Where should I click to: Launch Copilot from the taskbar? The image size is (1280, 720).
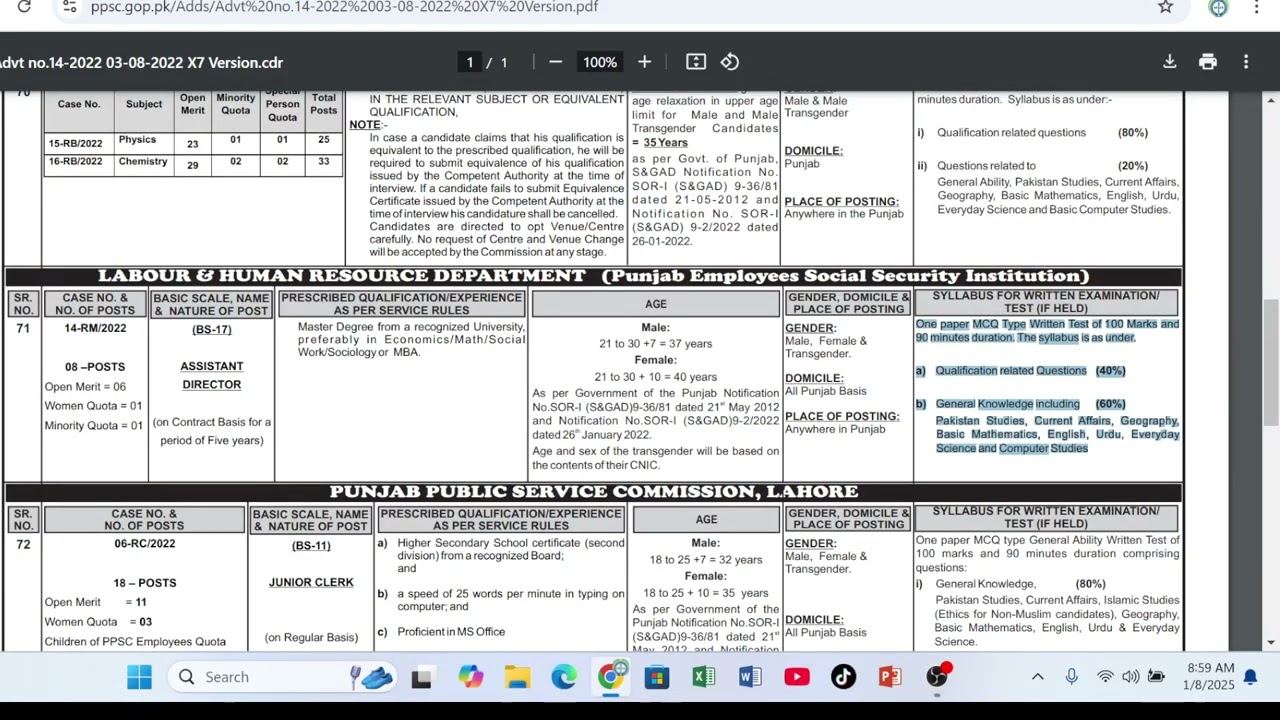pos(470,677)
